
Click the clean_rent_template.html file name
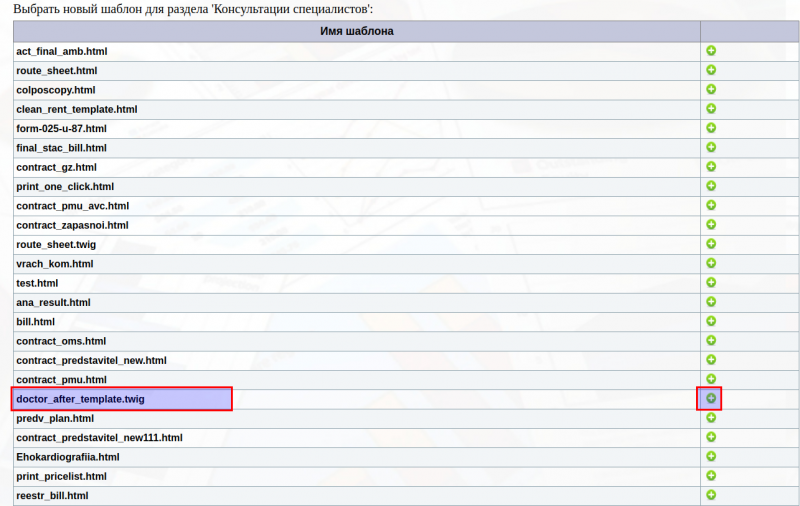77,109
